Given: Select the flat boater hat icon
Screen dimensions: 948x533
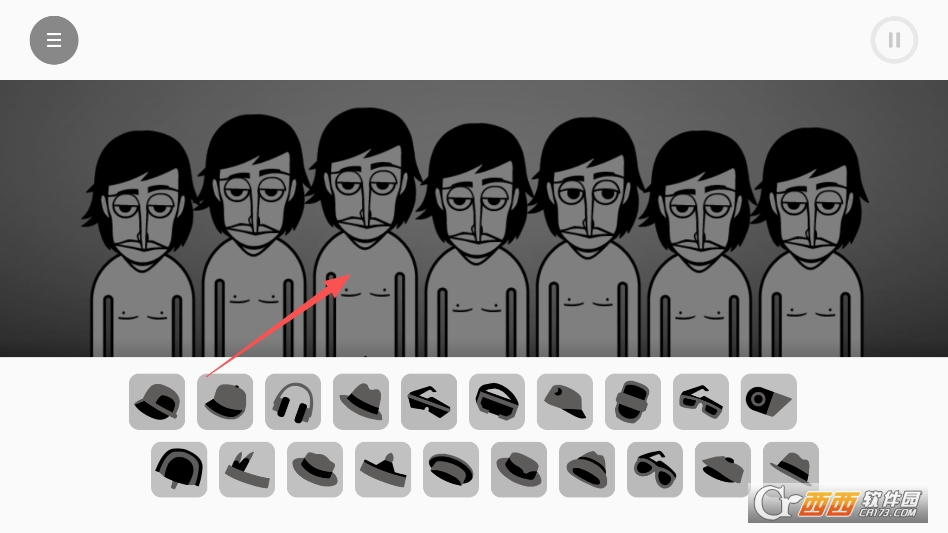Looking at the screenshot, I should 451,470.
